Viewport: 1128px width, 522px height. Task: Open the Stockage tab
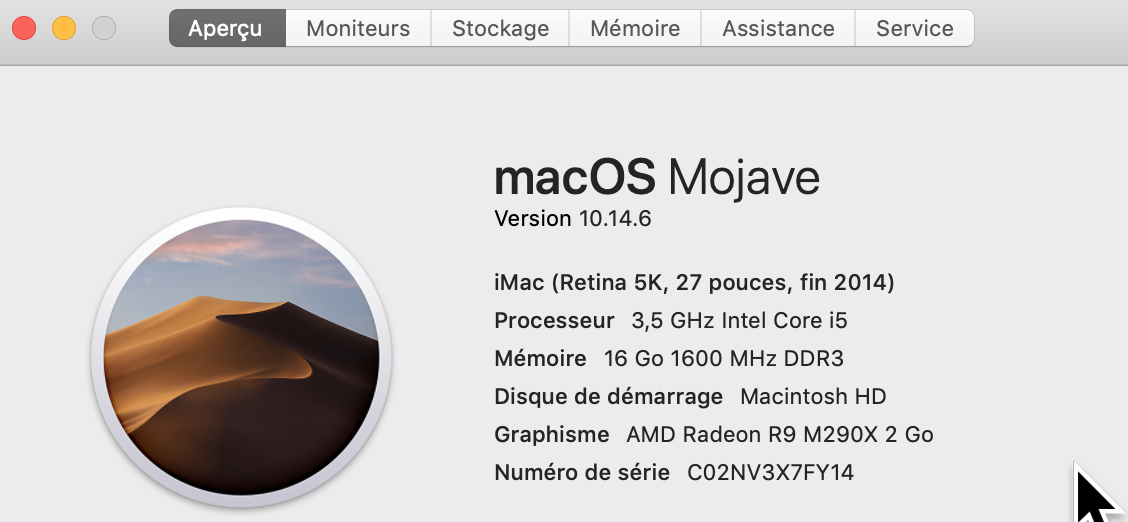click(x=500, y=28)
